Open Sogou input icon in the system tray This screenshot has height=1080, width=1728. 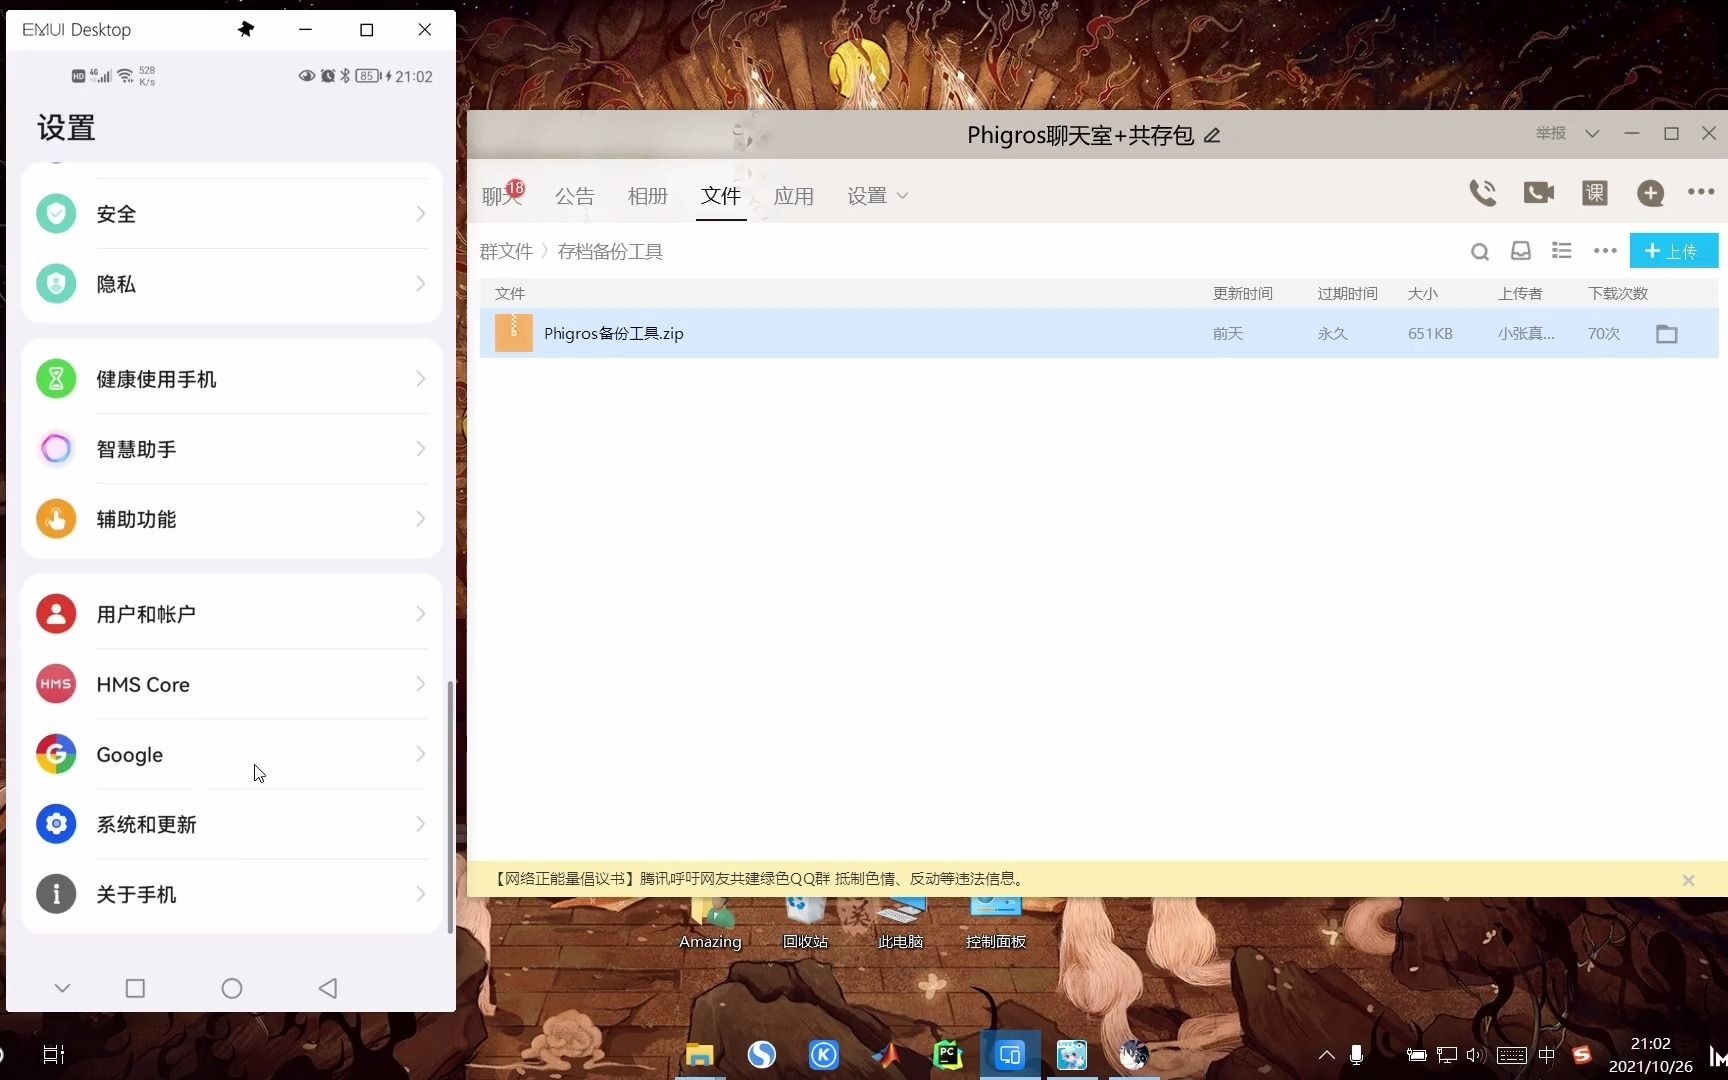pos(1580,1055)
